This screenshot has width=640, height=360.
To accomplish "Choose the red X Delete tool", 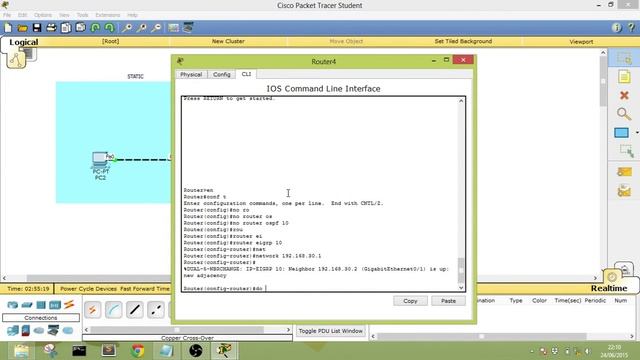I will click(624, 96).
